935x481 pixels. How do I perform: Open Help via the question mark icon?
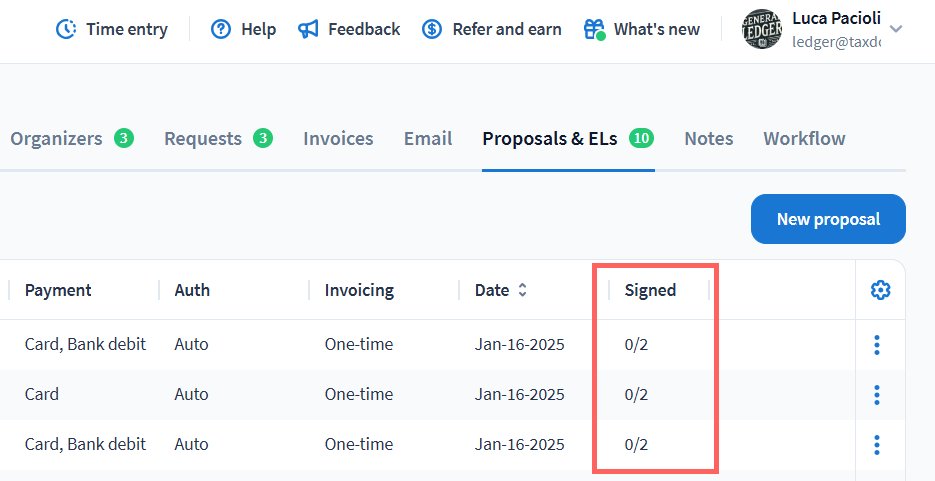coord(221,29)
